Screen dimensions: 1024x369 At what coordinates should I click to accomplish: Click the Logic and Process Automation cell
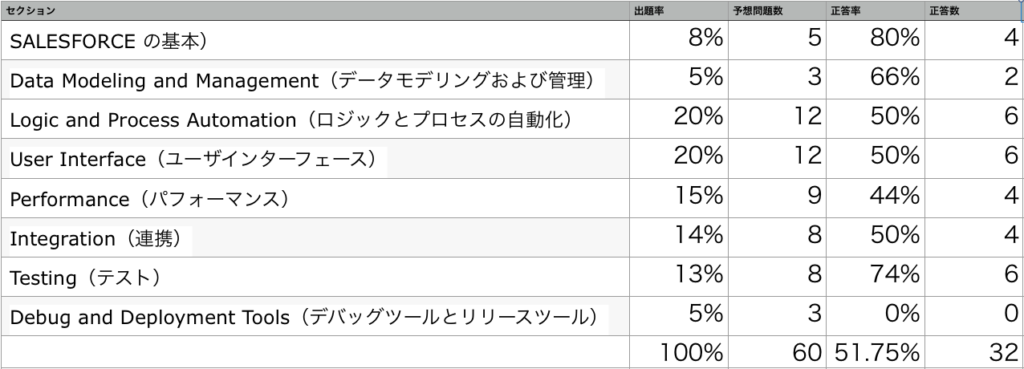tap(315, 119)
